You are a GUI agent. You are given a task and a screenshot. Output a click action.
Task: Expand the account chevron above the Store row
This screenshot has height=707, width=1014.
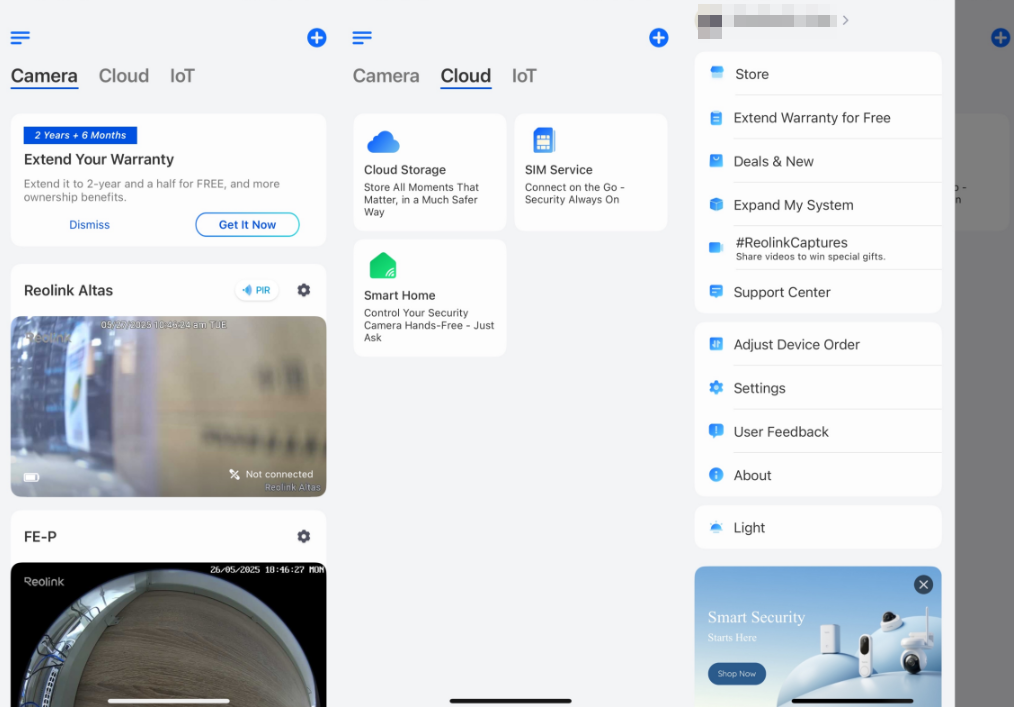point(845,20)
